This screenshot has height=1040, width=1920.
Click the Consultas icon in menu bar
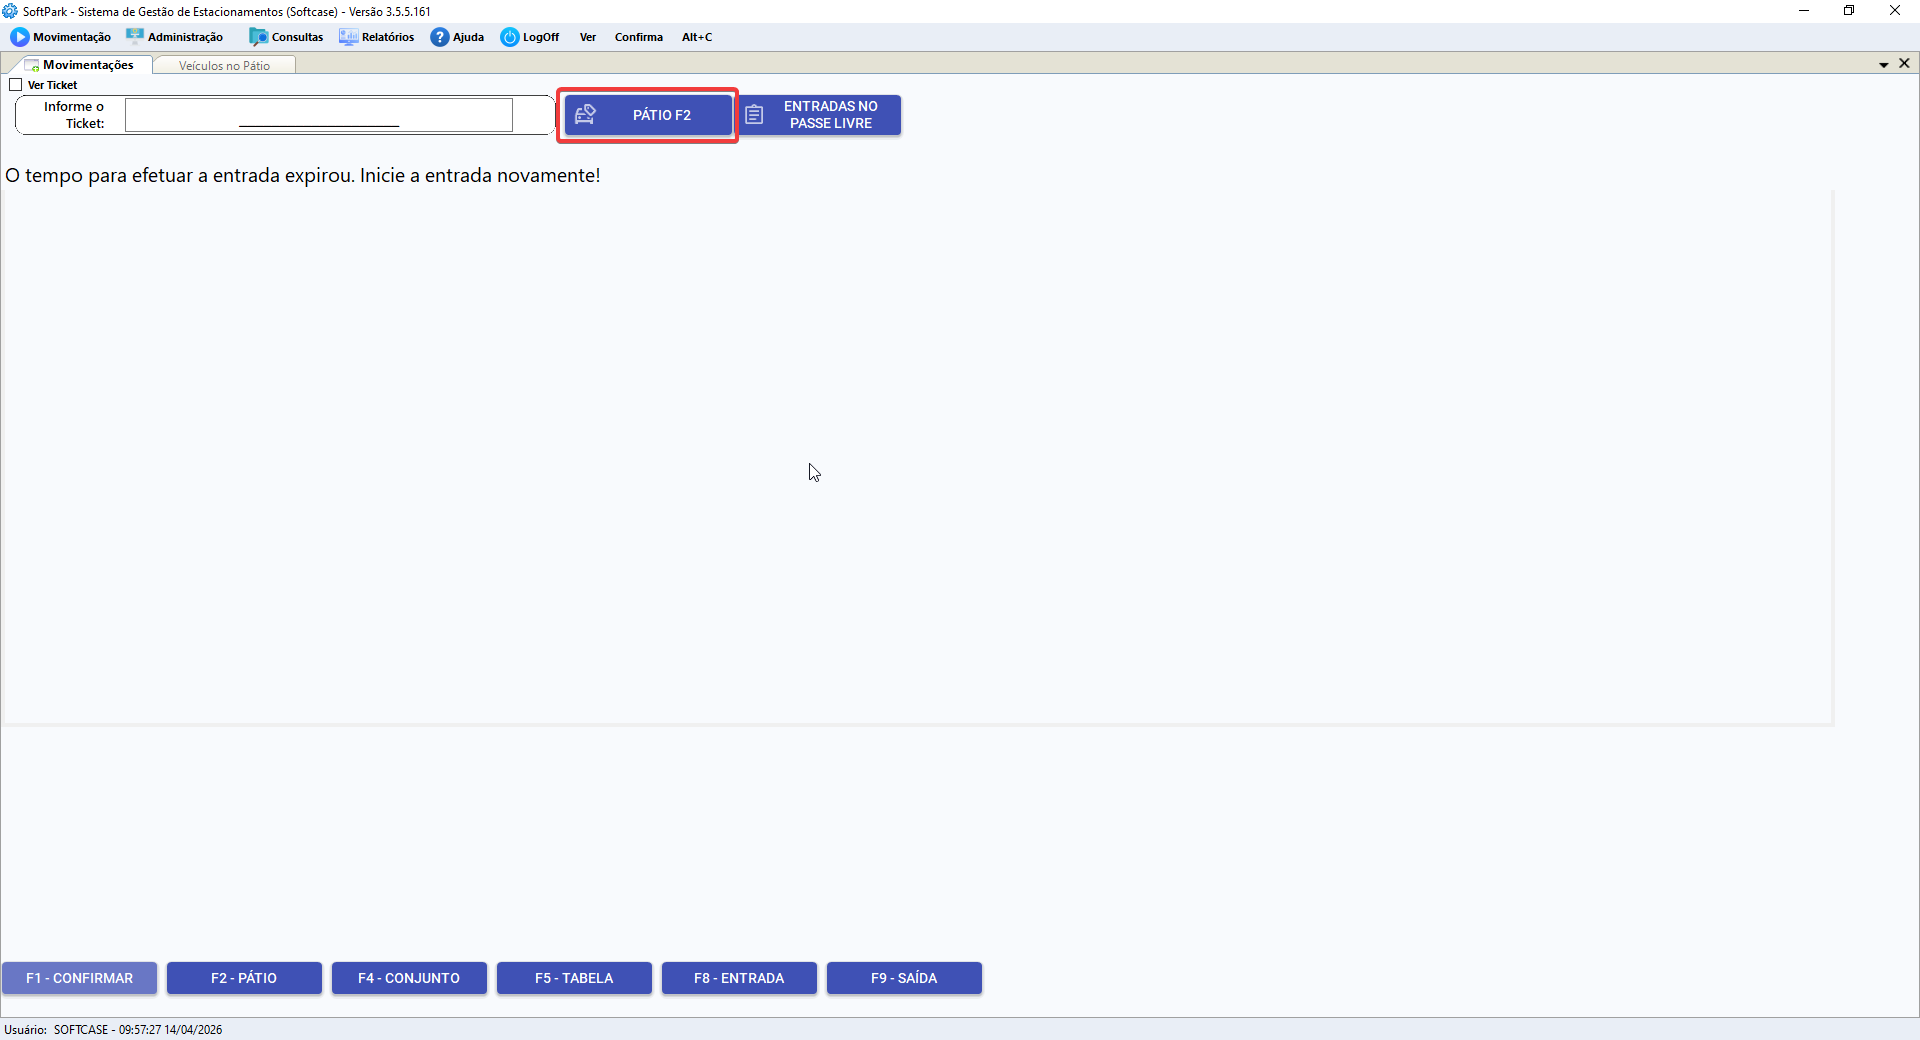(258, 37)
